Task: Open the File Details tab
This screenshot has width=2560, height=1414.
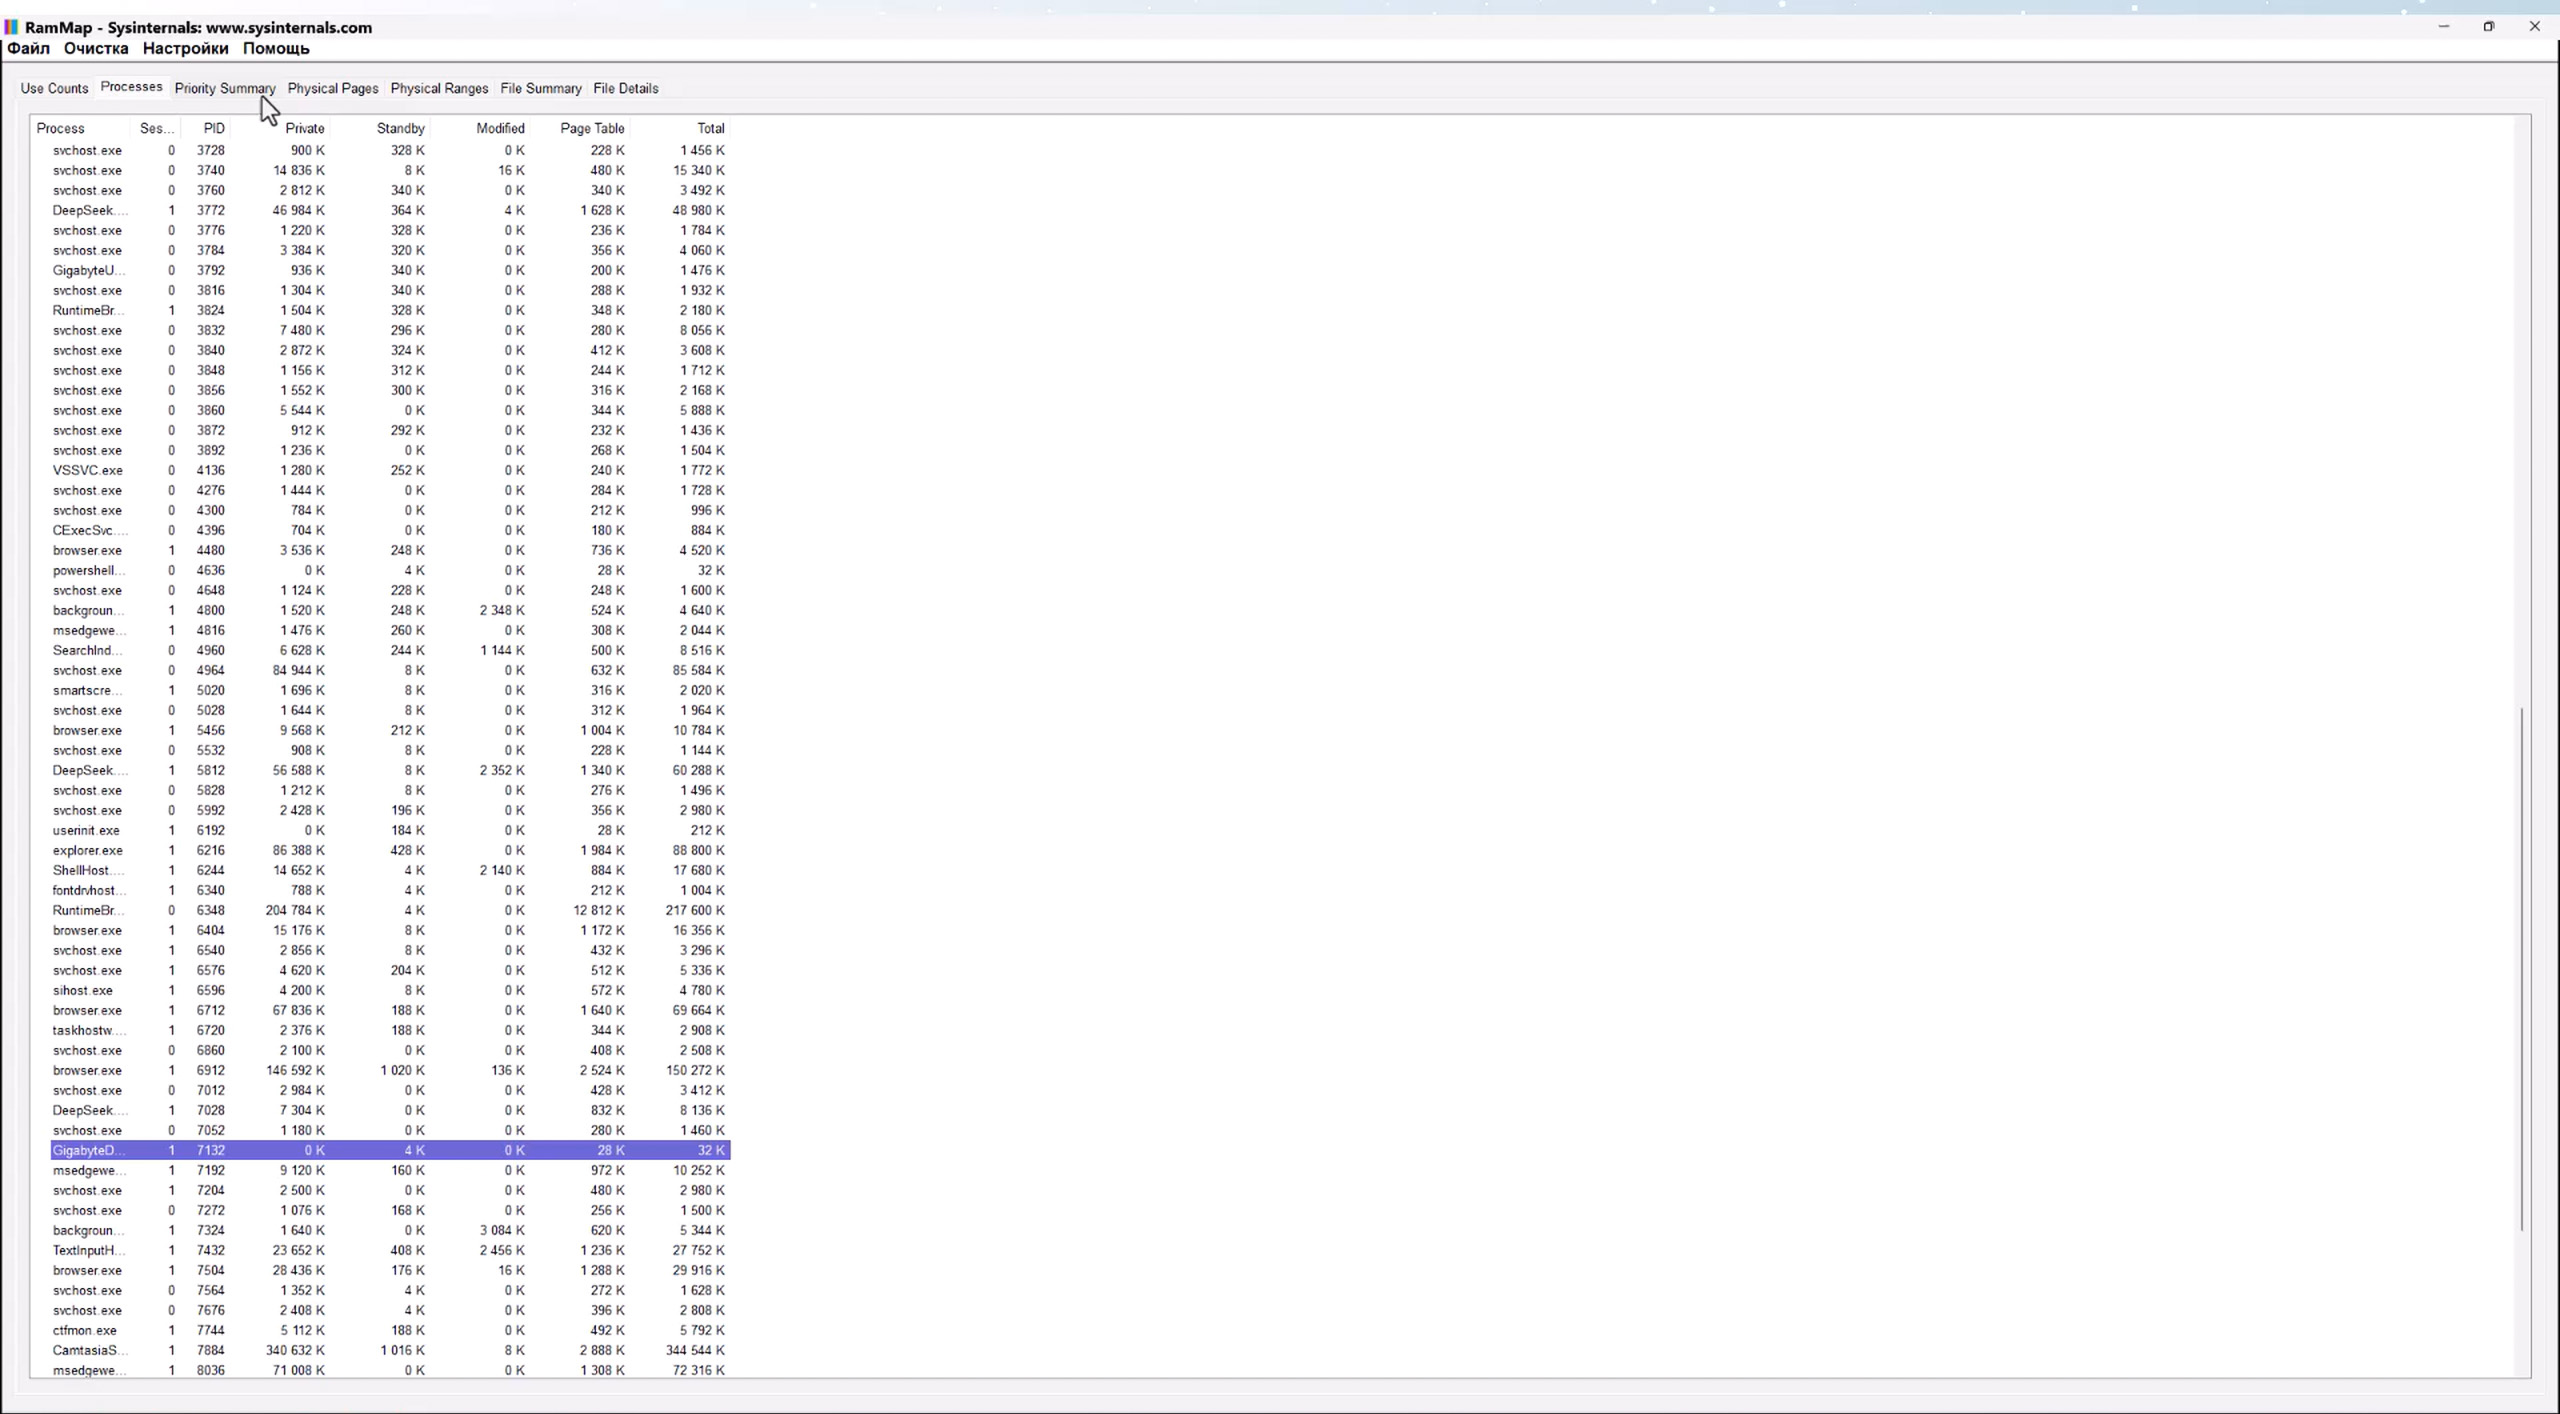Action: pos(626,88)
